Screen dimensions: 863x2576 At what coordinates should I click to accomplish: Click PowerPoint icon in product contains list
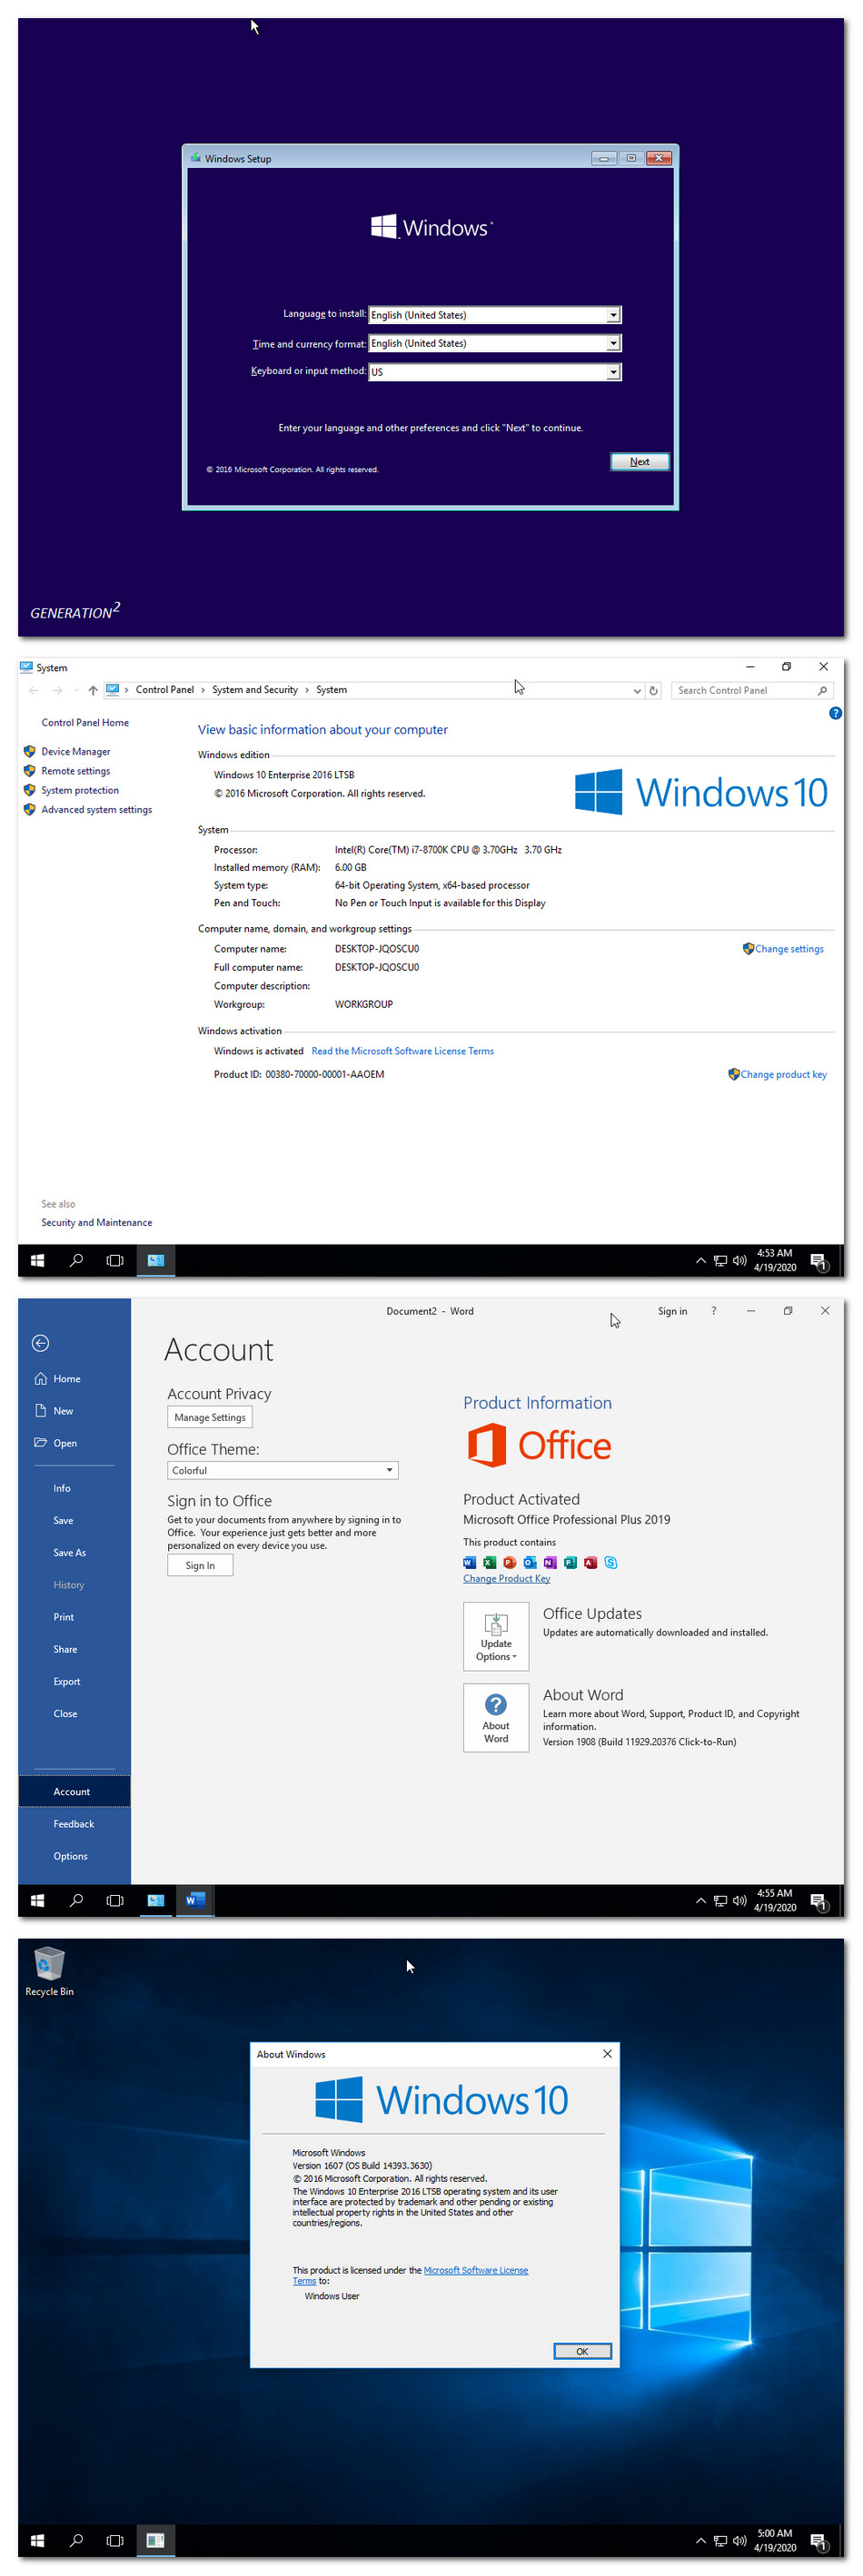point(509,1562)
